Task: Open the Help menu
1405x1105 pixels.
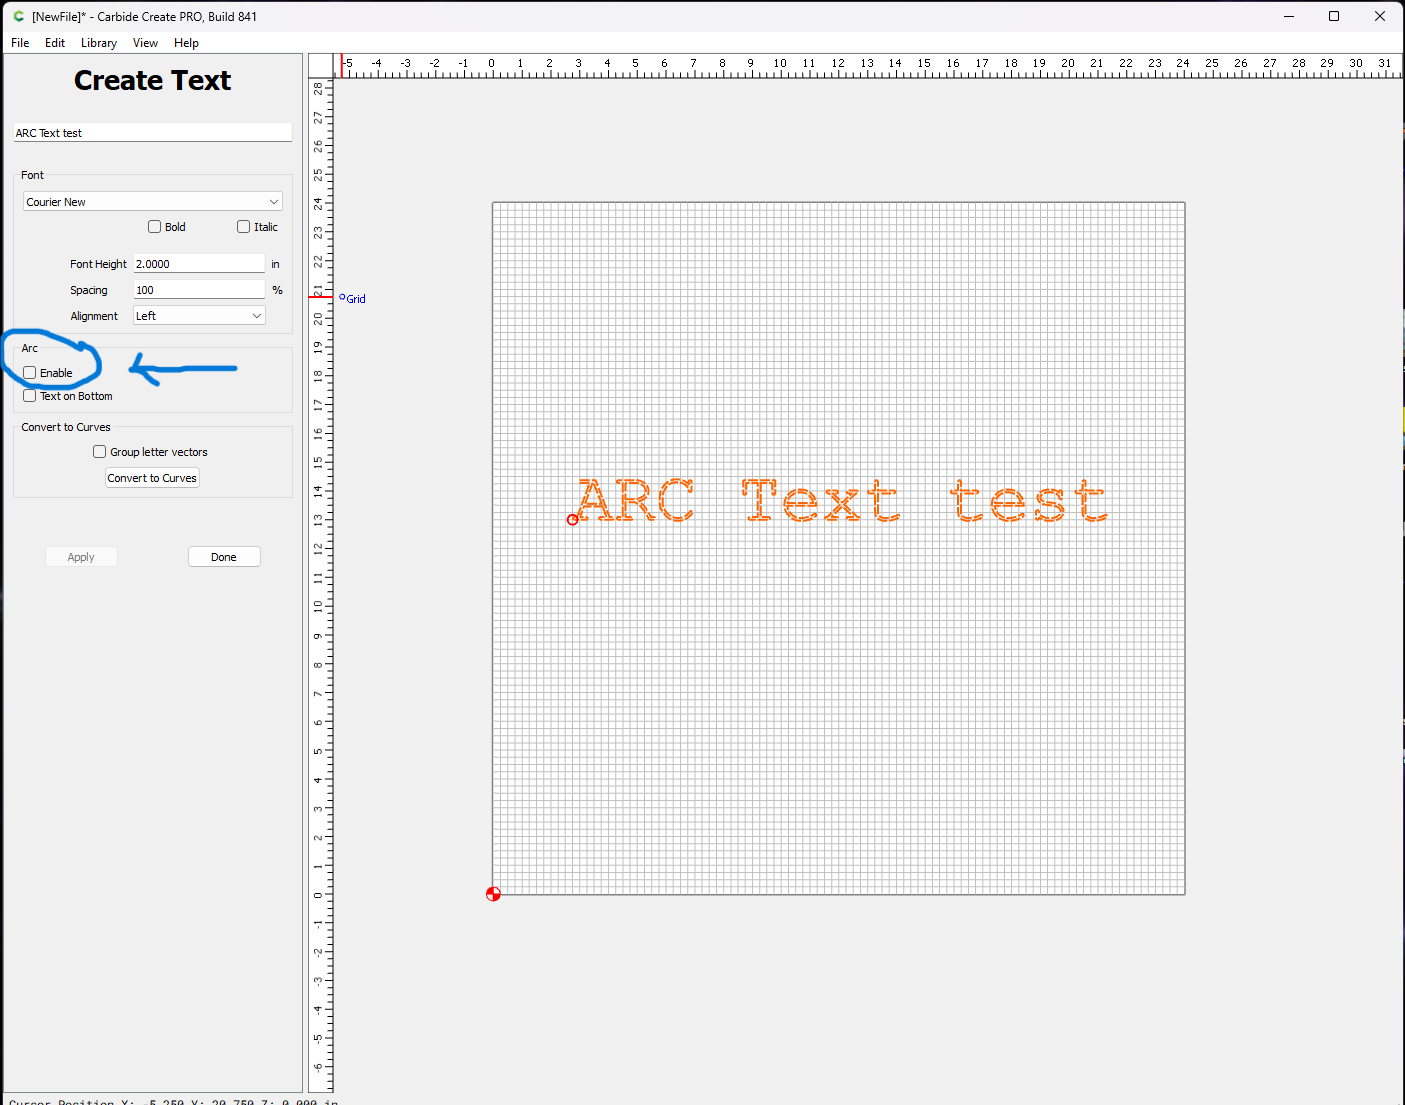Action: pyautogui.click(x=186, y=43)
